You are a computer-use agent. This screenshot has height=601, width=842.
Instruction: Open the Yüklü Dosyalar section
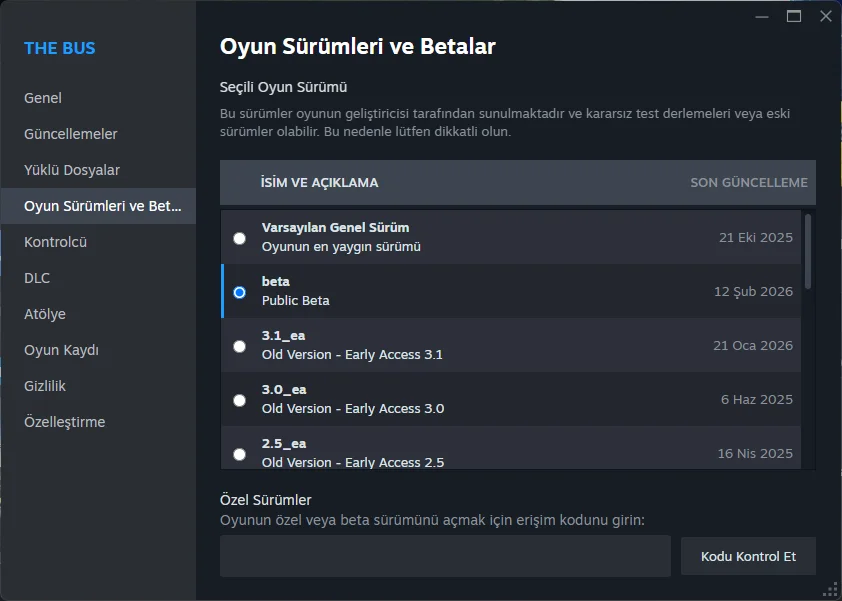coord(72,170)
